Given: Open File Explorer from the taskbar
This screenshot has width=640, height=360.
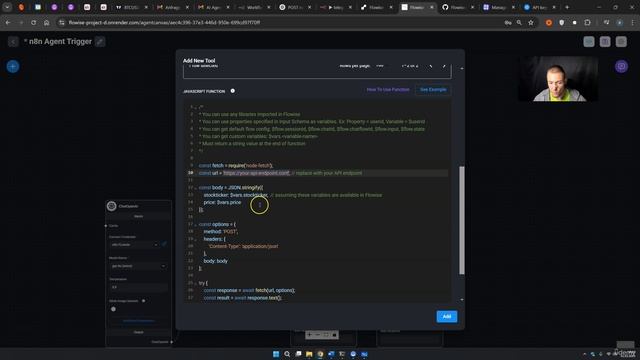Looking at the screenshot, I should 309,354.
